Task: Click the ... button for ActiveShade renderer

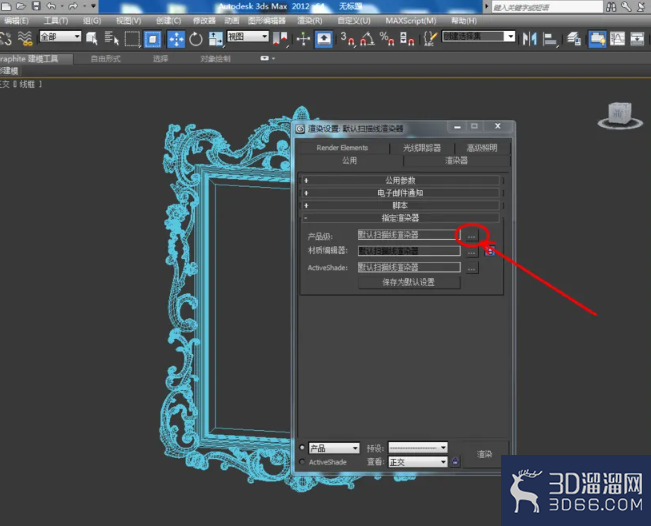Action: [x=472, y=268]
